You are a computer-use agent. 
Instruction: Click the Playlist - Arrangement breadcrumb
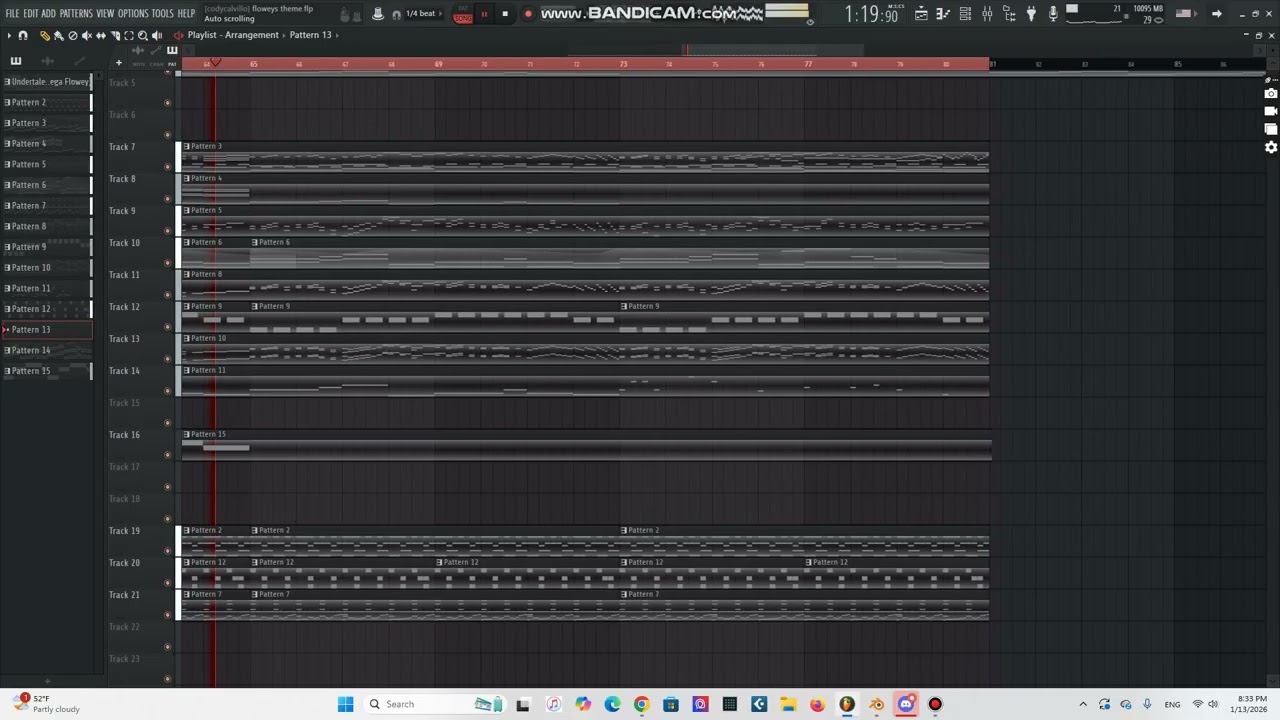233,35
